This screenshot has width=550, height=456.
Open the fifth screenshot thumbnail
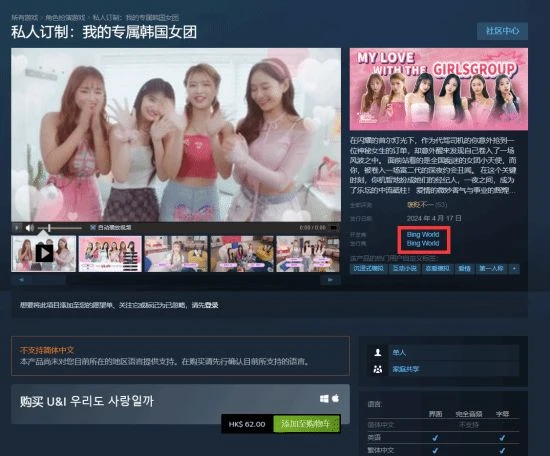pos(308,254)
